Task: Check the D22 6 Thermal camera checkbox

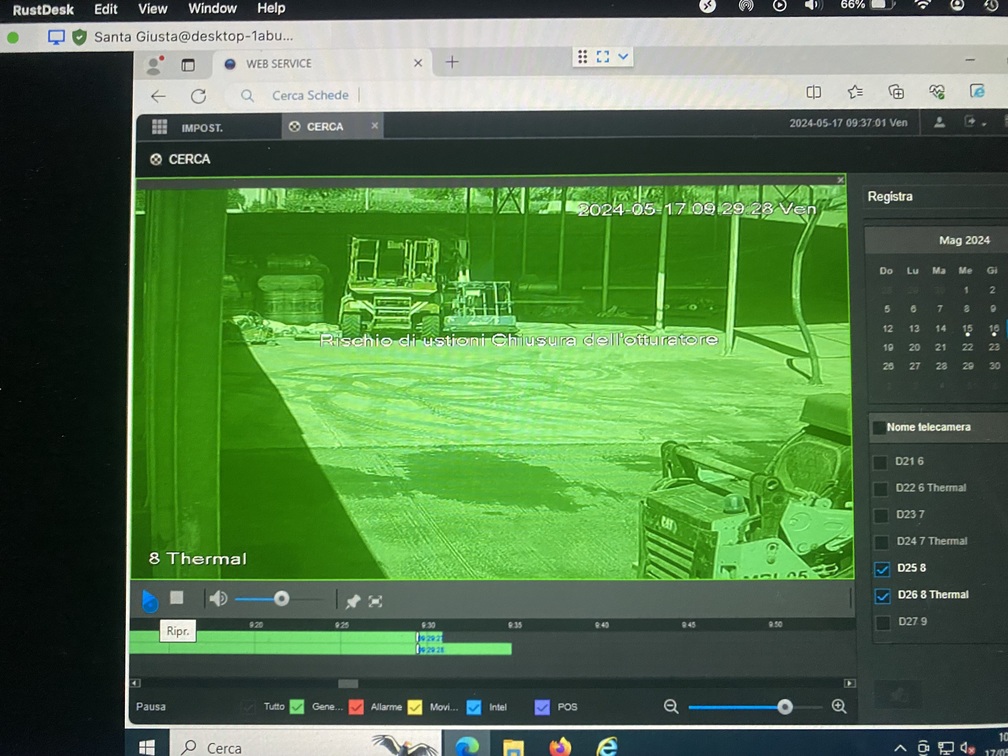Action: (x=881, y=489)
